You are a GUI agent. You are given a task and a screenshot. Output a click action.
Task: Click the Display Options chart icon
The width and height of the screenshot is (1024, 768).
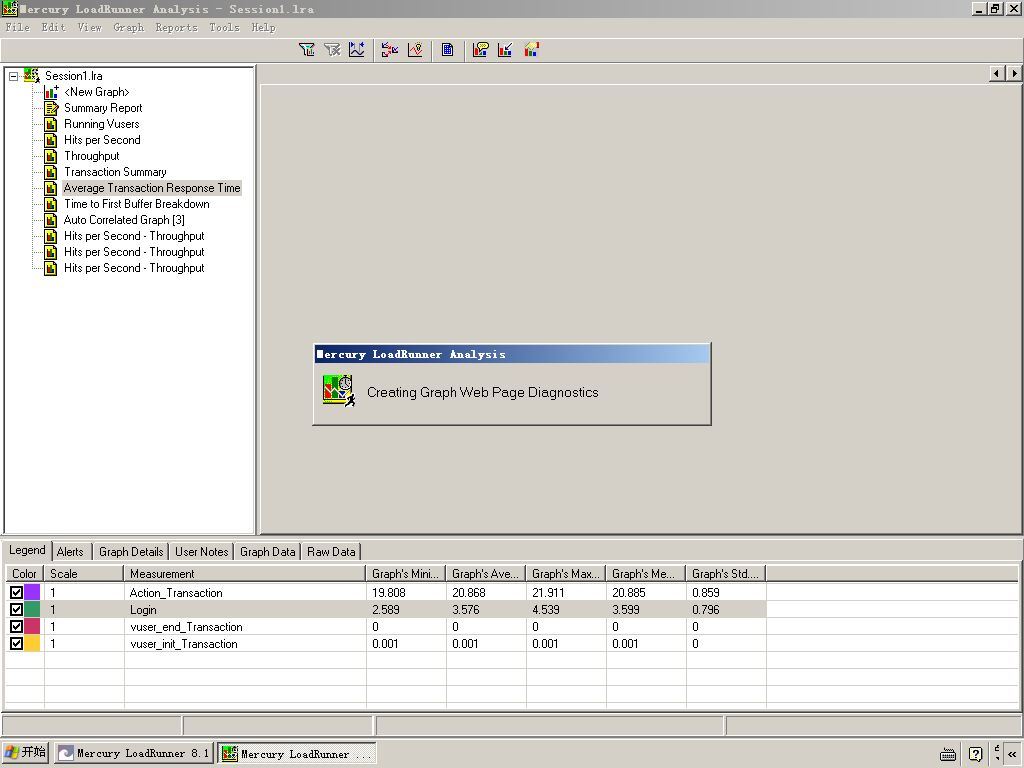[x=532, y=50]
